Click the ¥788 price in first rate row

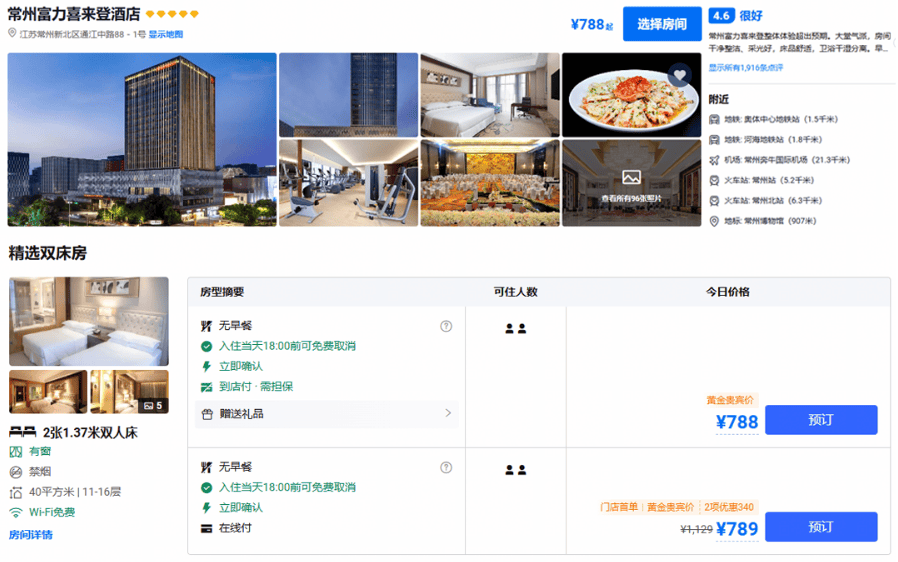coord(736,422)
